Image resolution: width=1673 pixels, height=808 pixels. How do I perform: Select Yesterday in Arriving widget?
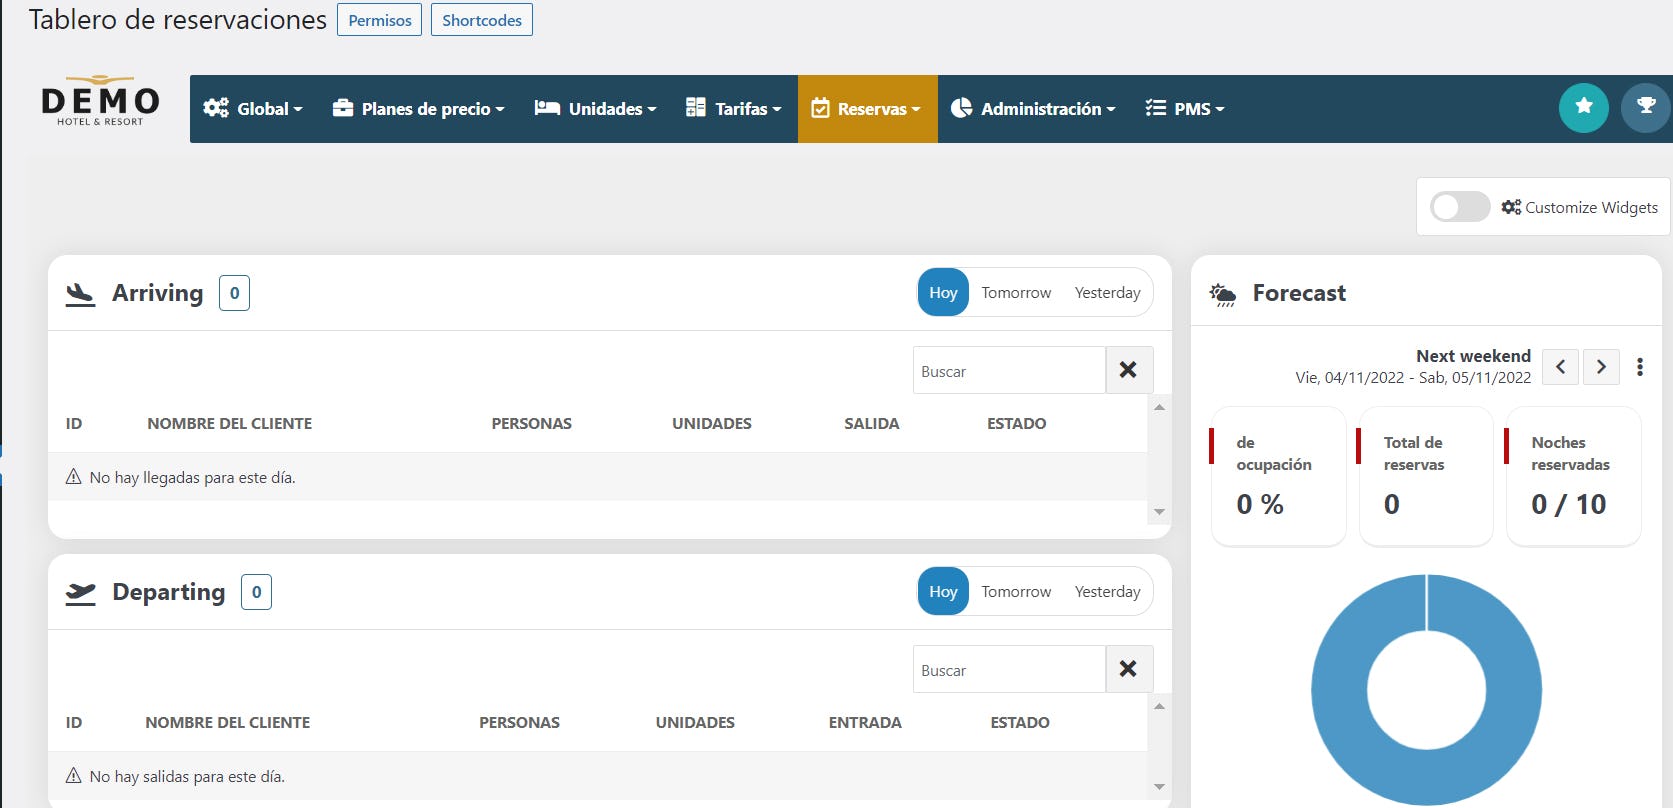click(1107, 292)
